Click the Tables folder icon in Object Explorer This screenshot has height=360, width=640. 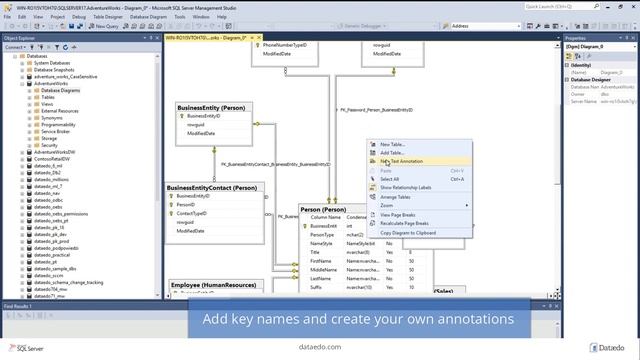point(37,97)
